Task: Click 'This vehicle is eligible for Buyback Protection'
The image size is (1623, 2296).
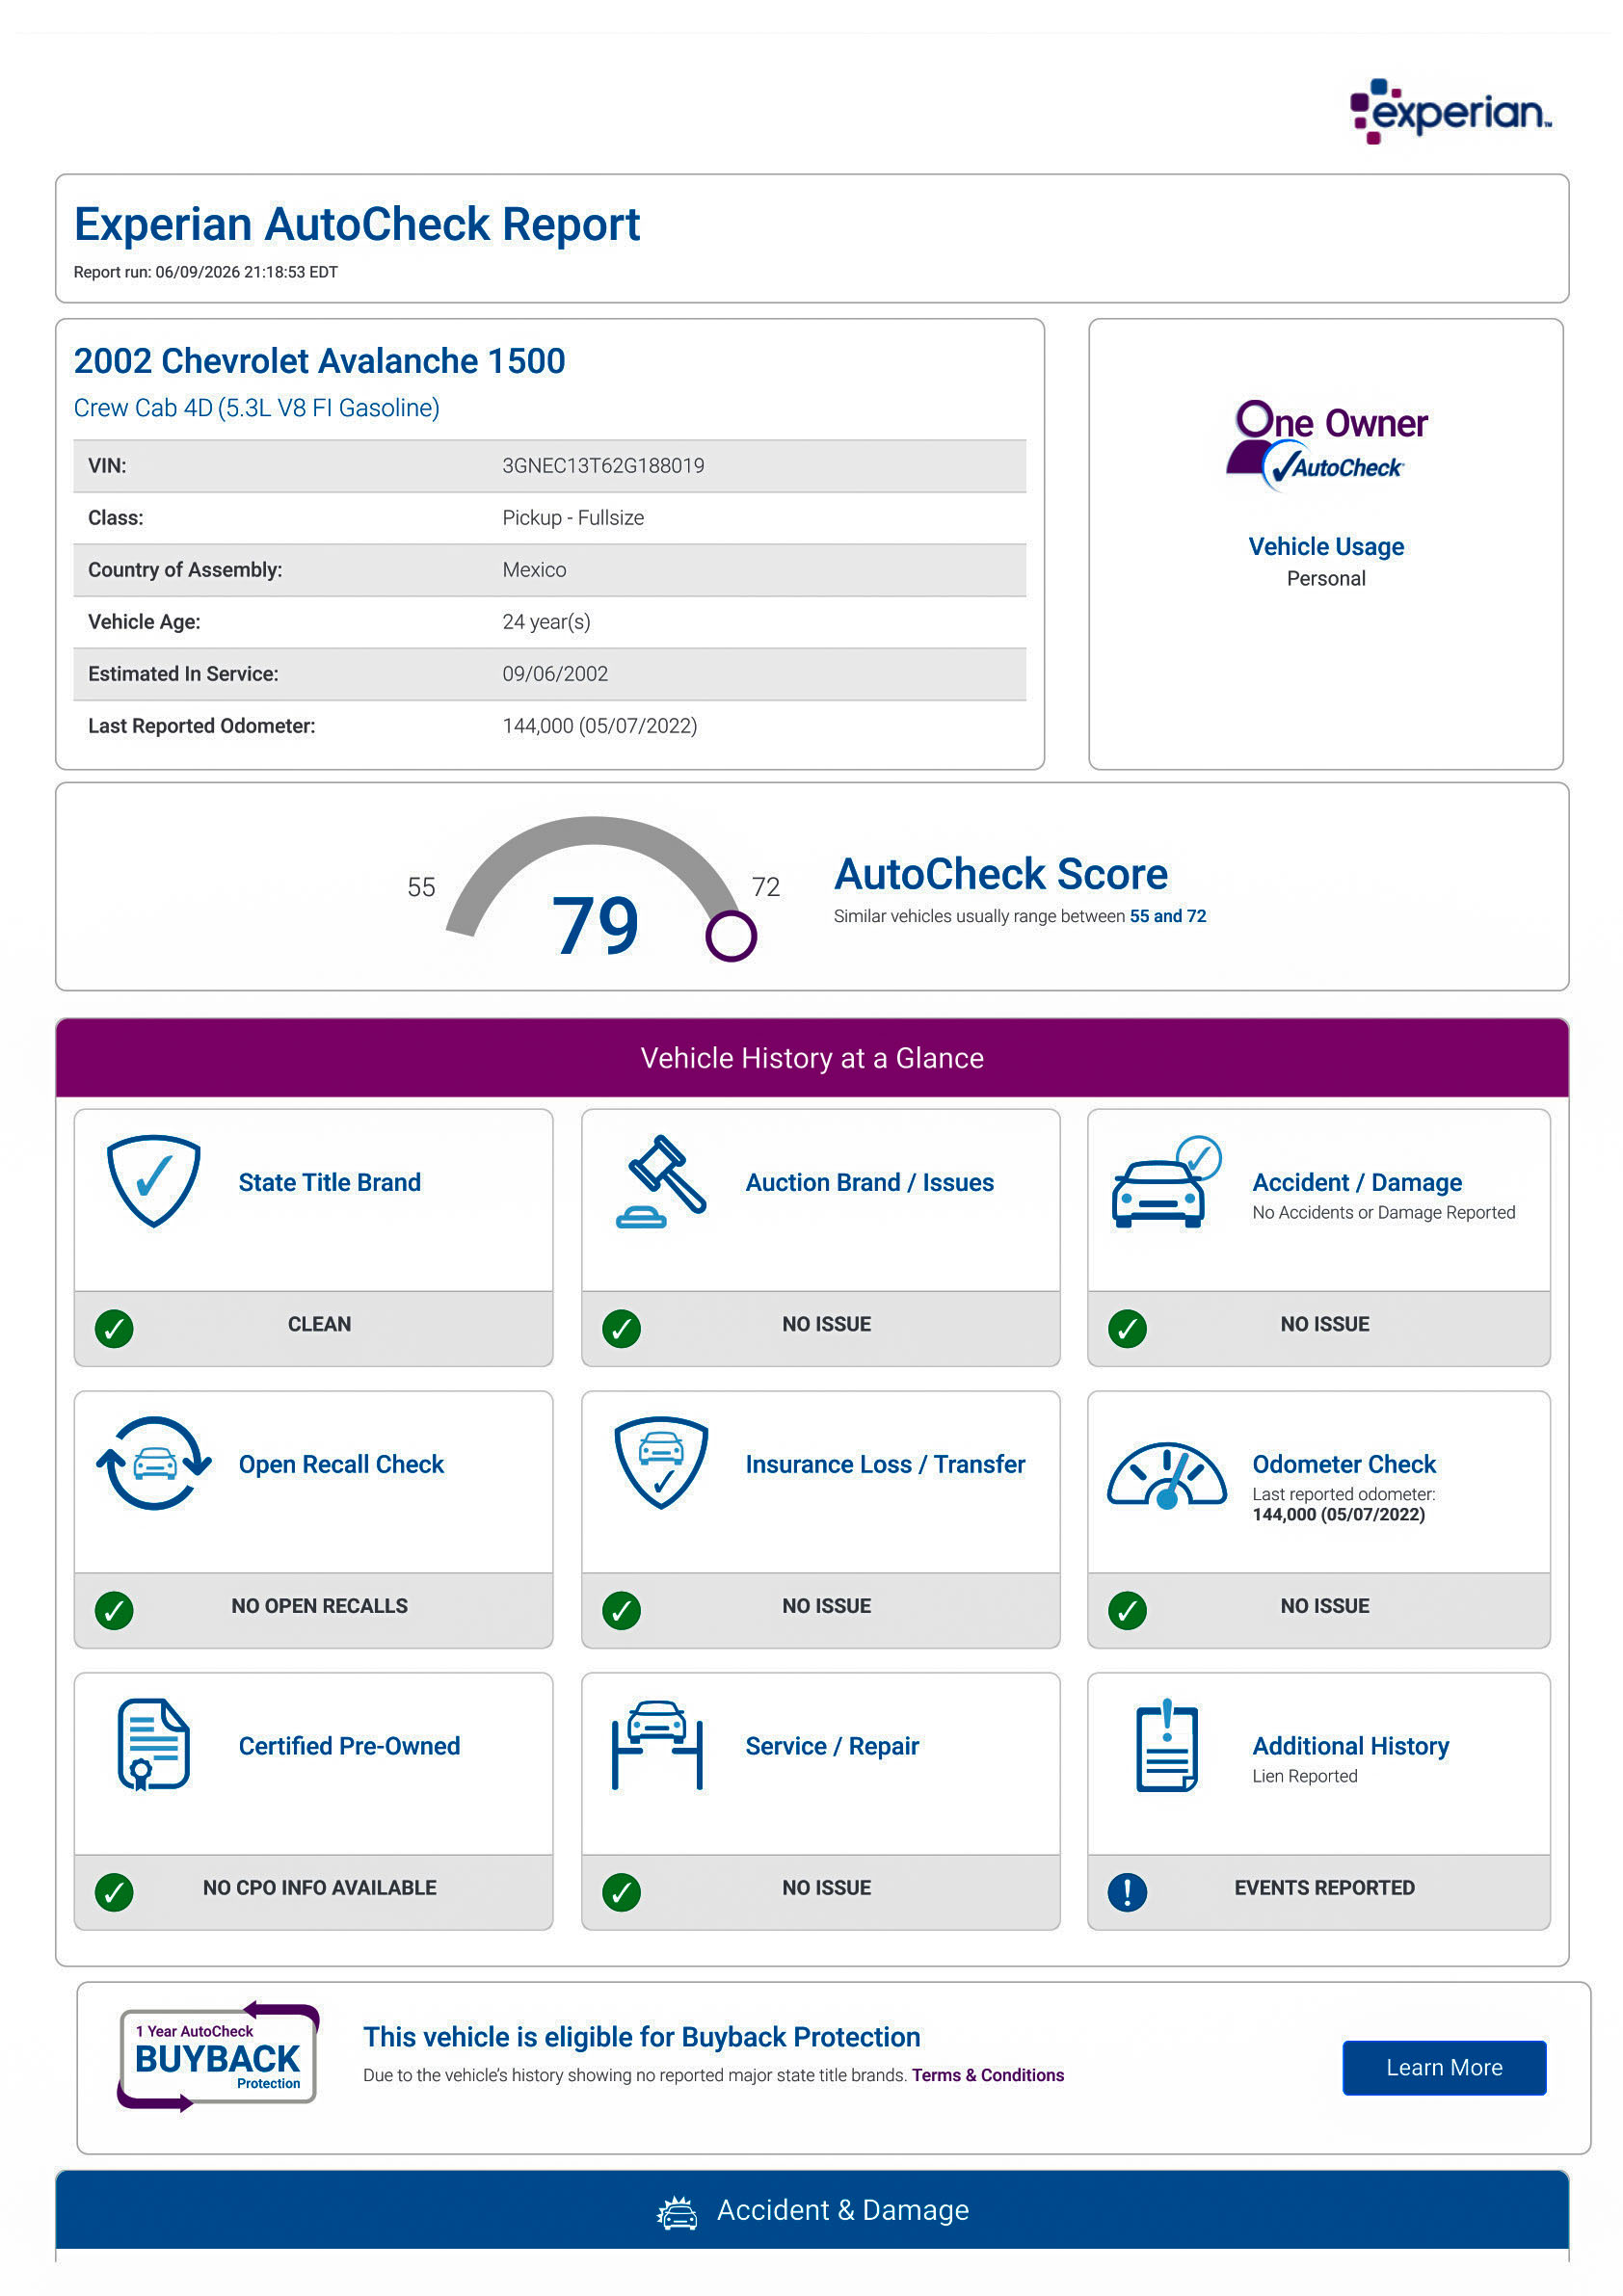Action: (642, 2038)
